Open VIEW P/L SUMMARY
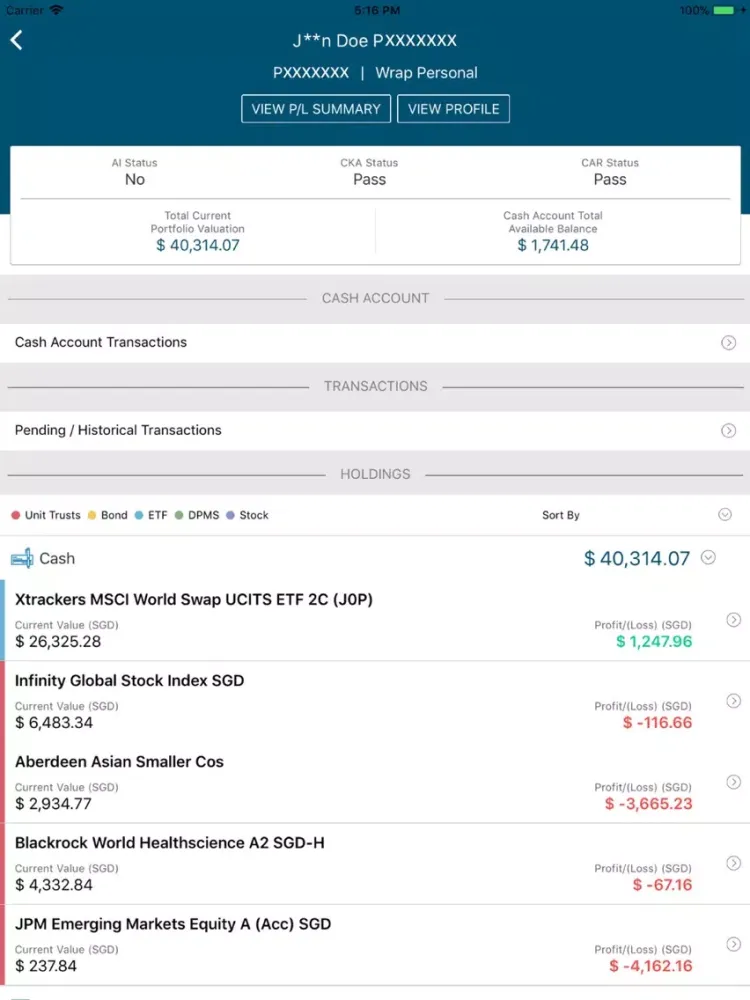 pyautogui.click(x=316, y=109)
